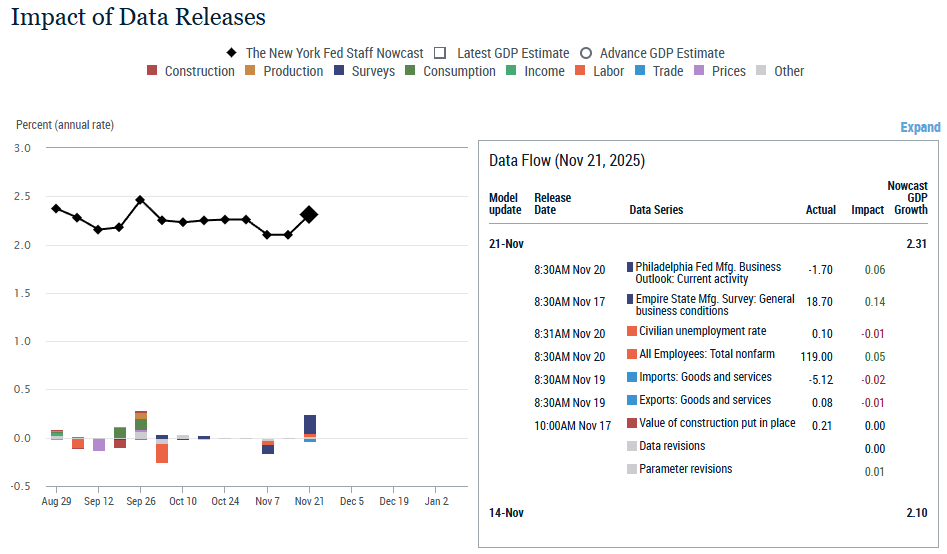This screenshot has height=554, width=947.
Task: Toggle the Construction legend swatch
Action: click(x=152, y=71)
